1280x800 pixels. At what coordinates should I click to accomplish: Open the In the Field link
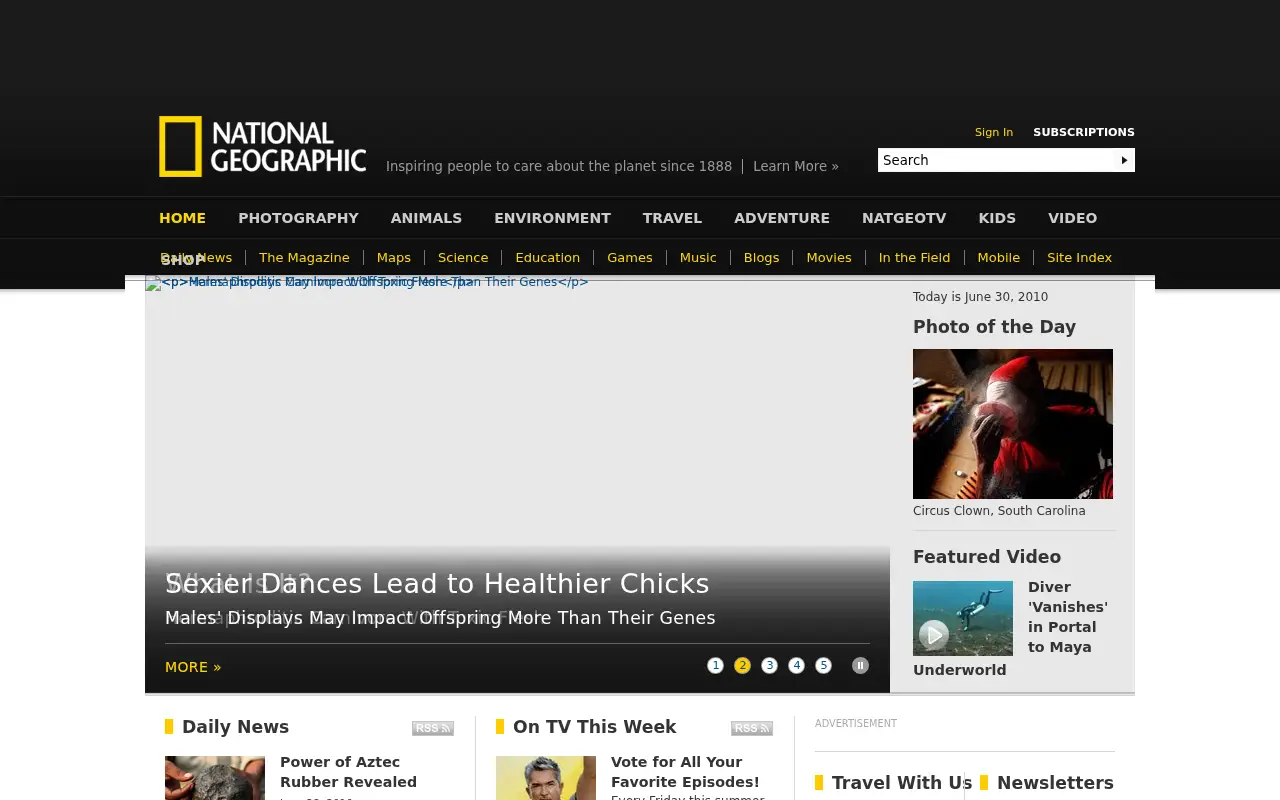pos(914,258)
